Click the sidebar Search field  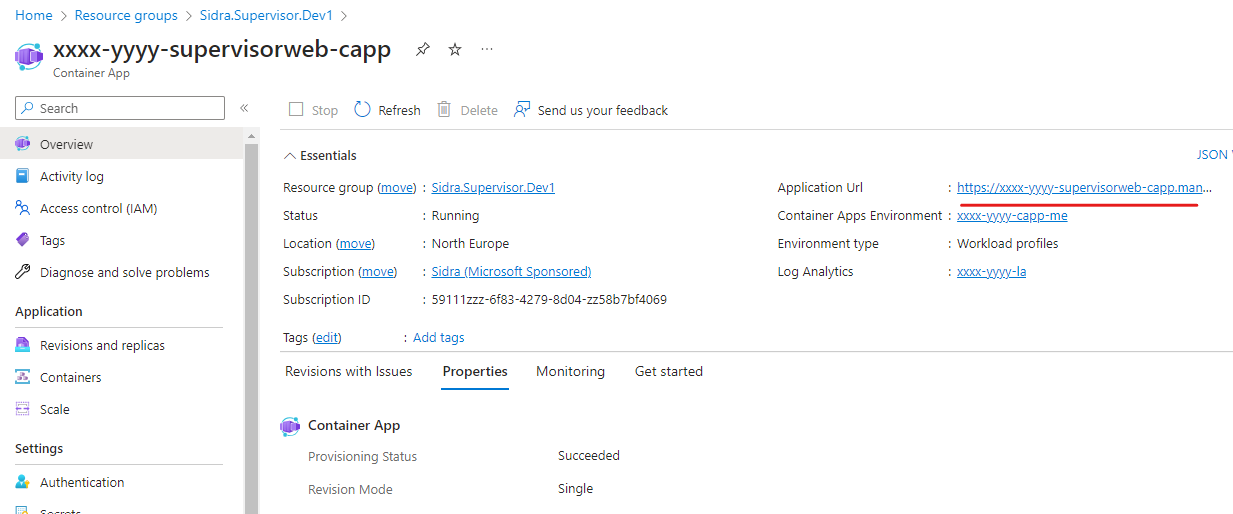coord(120,108)
